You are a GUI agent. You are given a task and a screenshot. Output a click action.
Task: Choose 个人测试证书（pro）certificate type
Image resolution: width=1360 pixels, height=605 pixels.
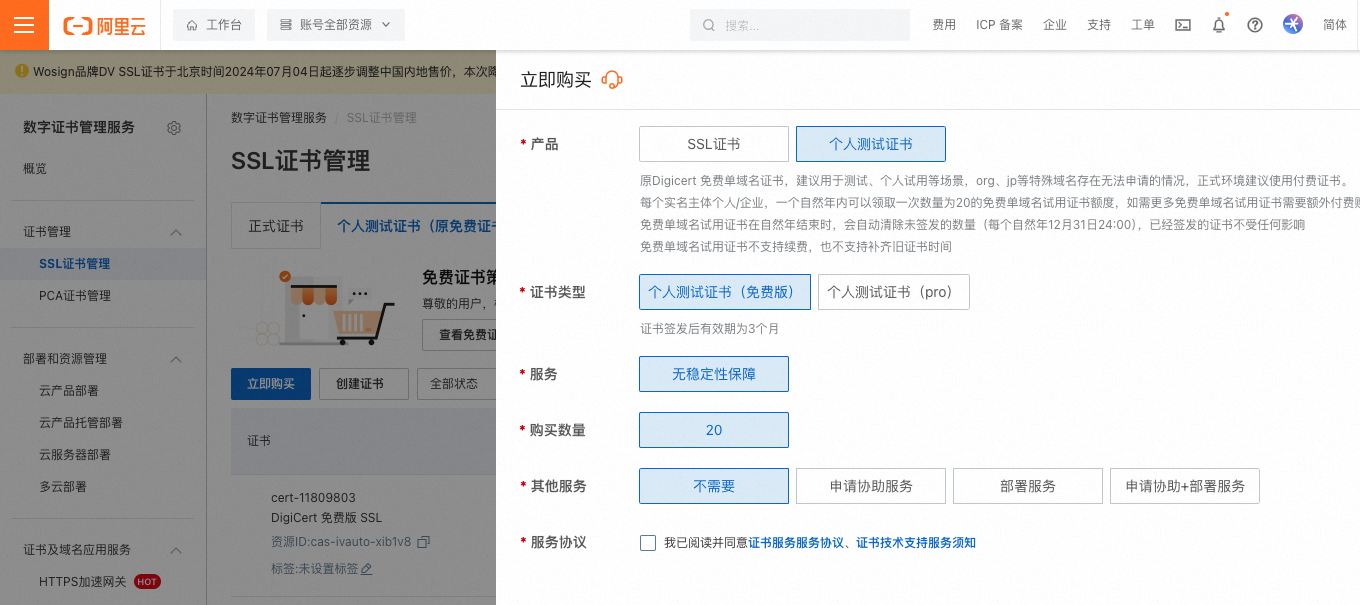tap(894, 292)
